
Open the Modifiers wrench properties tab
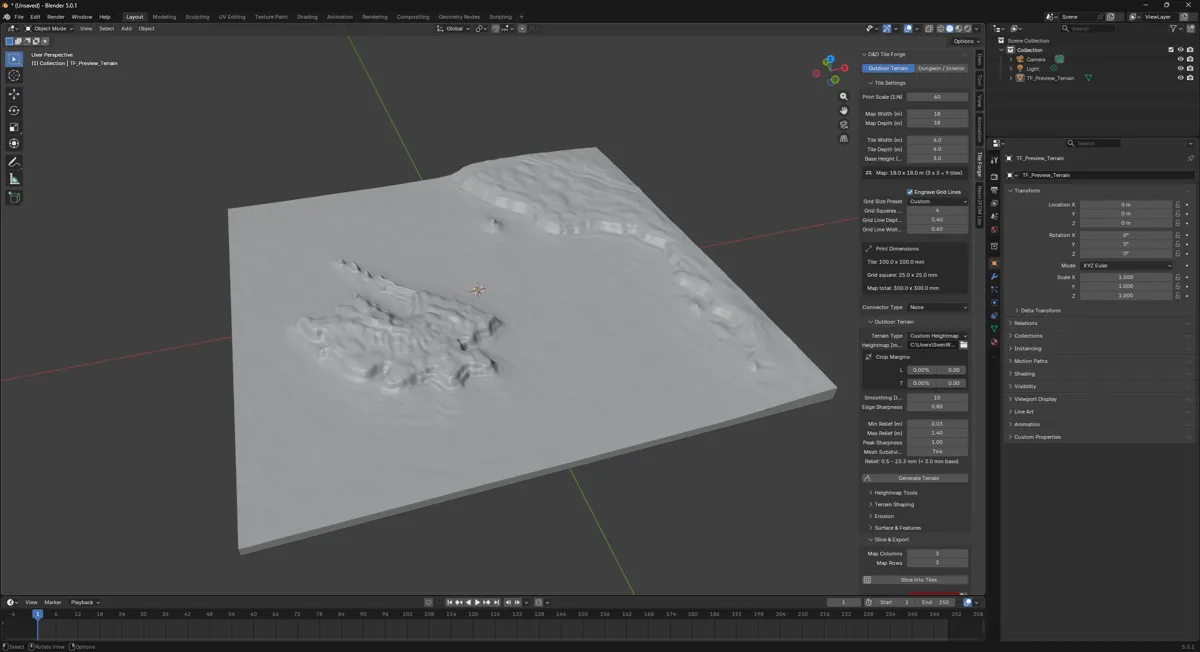994,276
